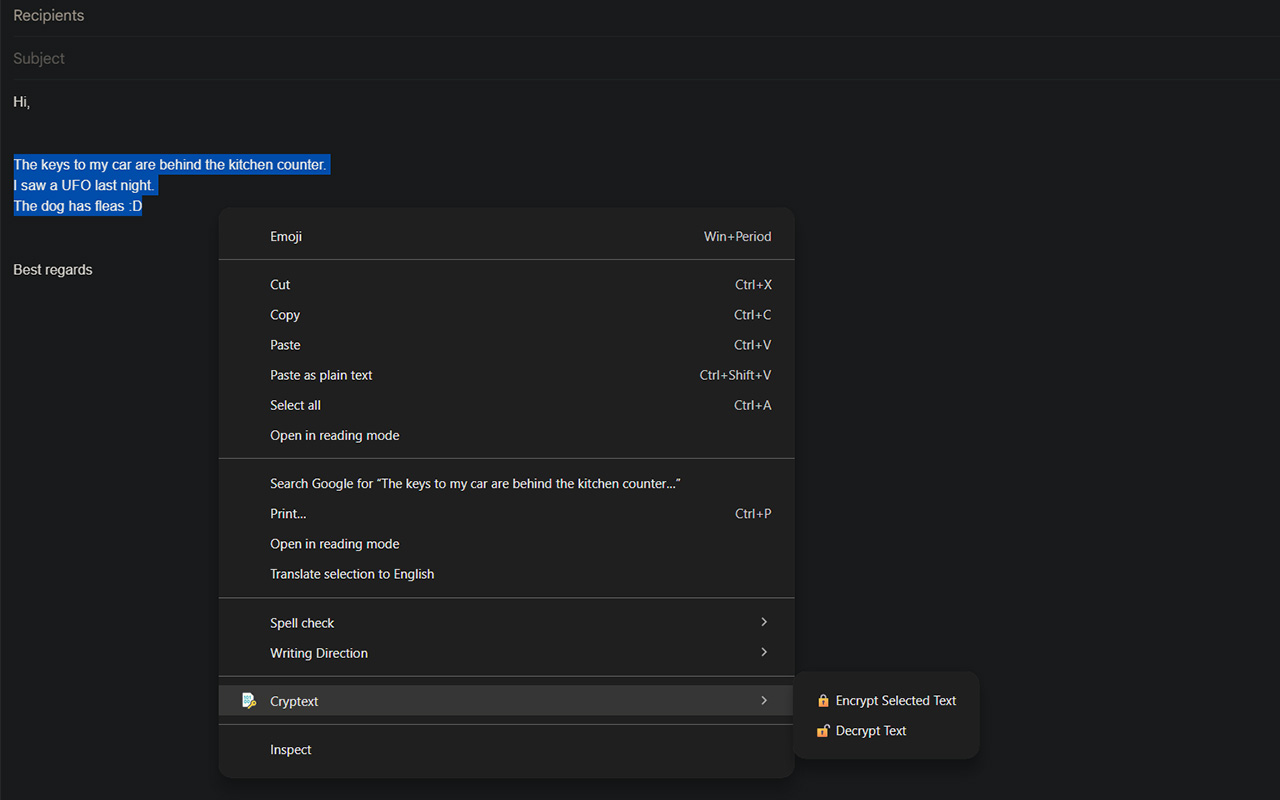Viewport: 1280px width, 800px height.
Task: Choose Decrypt Text from submenu
Action: click(886, 731)
